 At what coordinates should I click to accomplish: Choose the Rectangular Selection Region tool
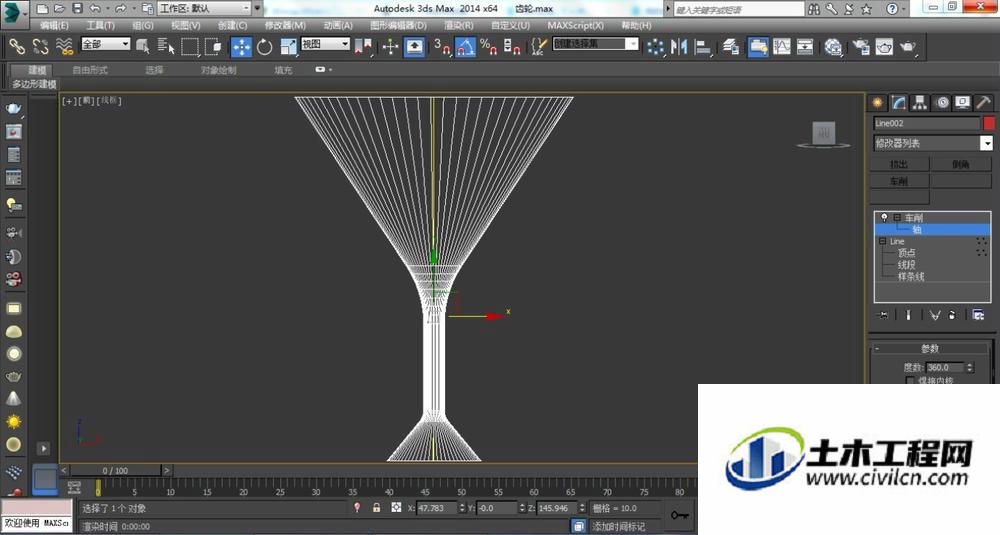189,47
